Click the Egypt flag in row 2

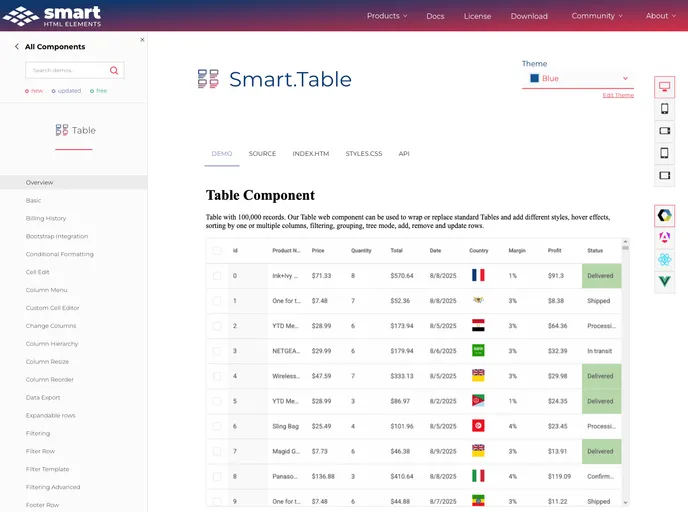[478, 325]
